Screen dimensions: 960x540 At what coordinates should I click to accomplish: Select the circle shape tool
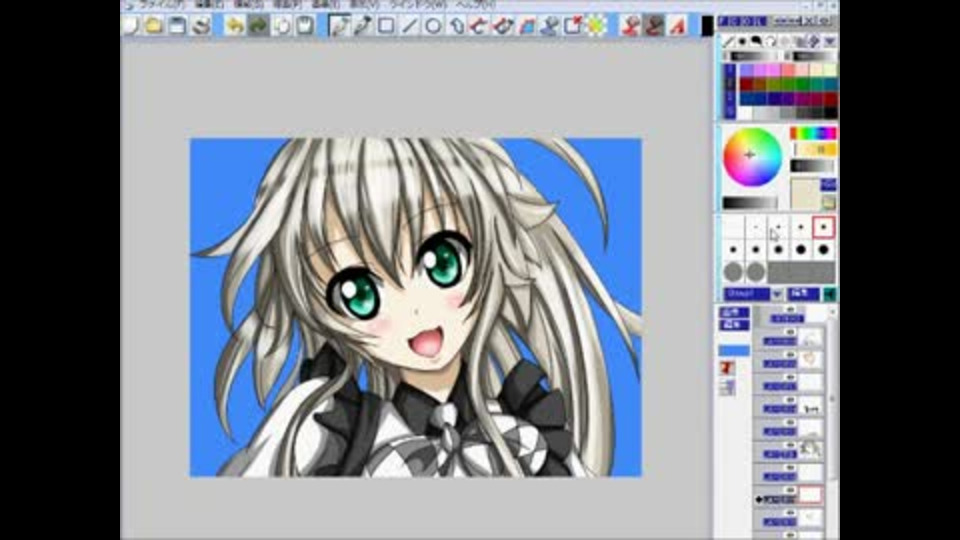coord(433,26)
